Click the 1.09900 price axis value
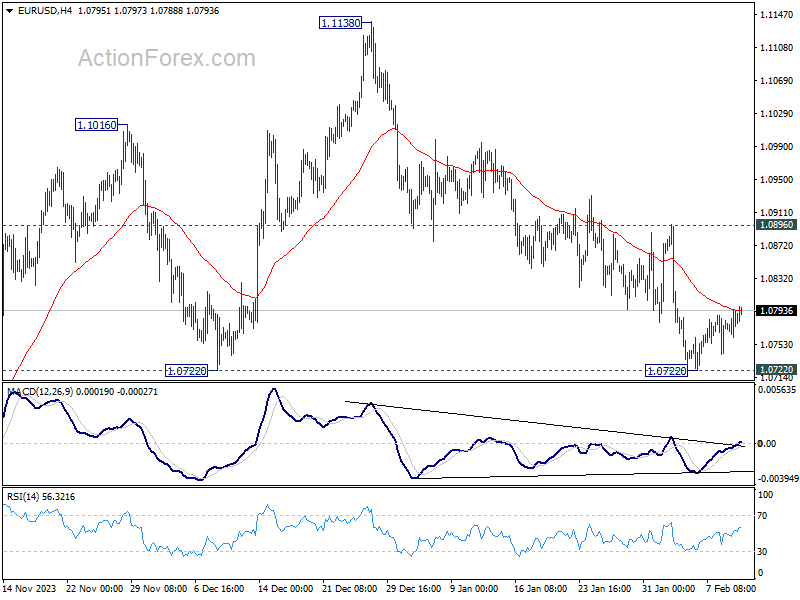Viewport: 800px width, 600px height. tap(777, 147)
